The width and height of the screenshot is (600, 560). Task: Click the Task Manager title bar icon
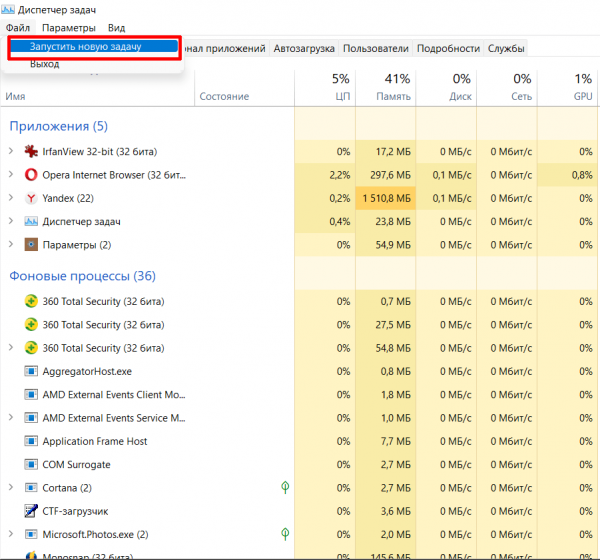[x=8, y=9]
